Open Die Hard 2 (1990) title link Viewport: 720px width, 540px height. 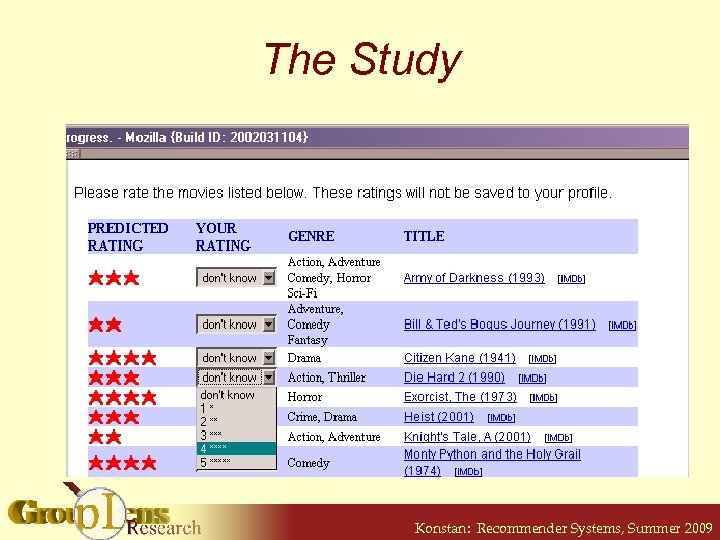pyautogui.click(x=454, y=377)
